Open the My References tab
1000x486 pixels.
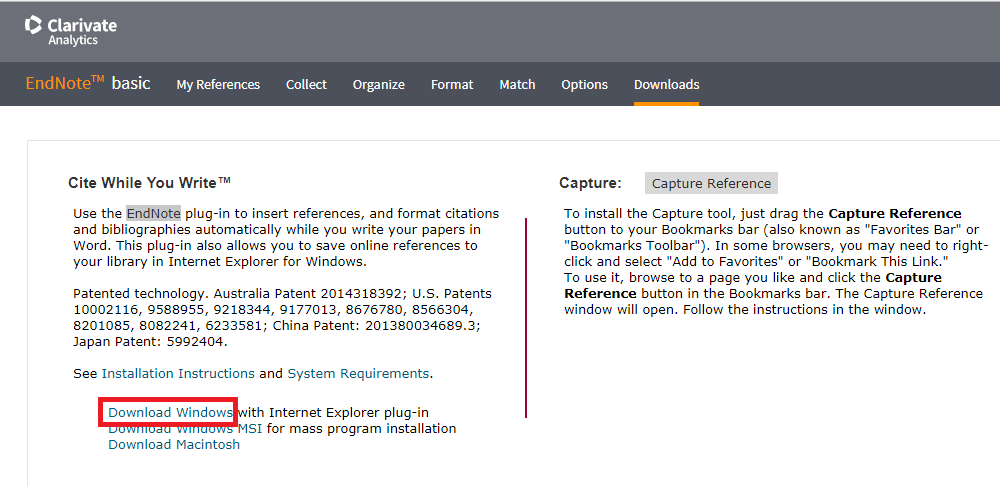coord(218,84)
